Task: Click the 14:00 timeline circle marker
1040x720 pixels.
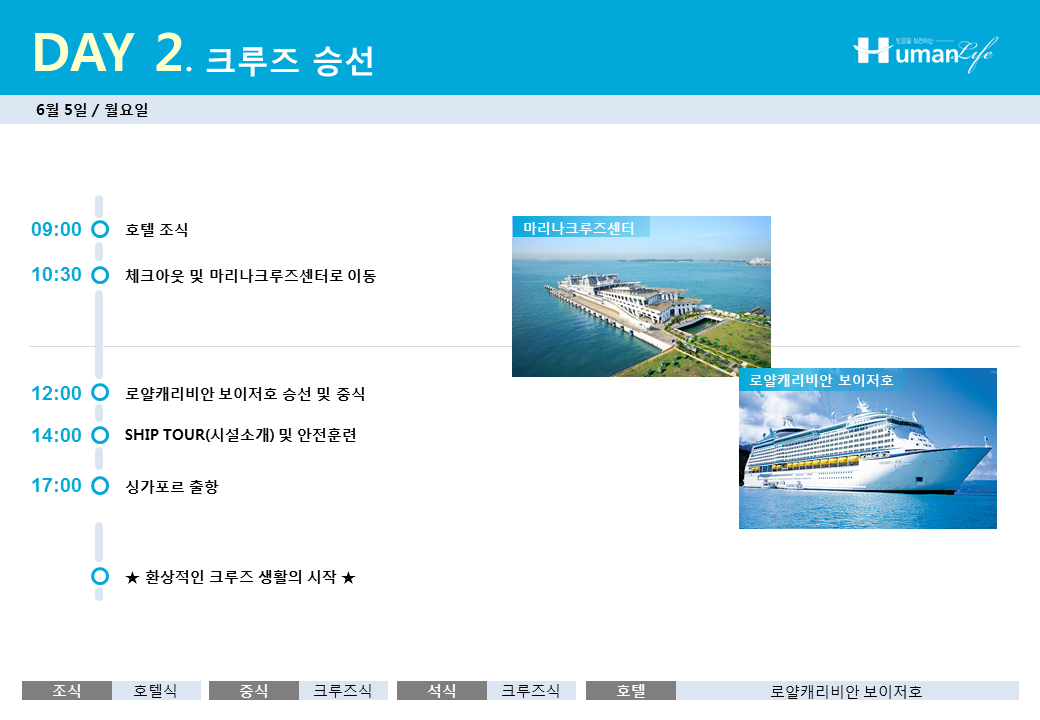Action: point(100,435)
